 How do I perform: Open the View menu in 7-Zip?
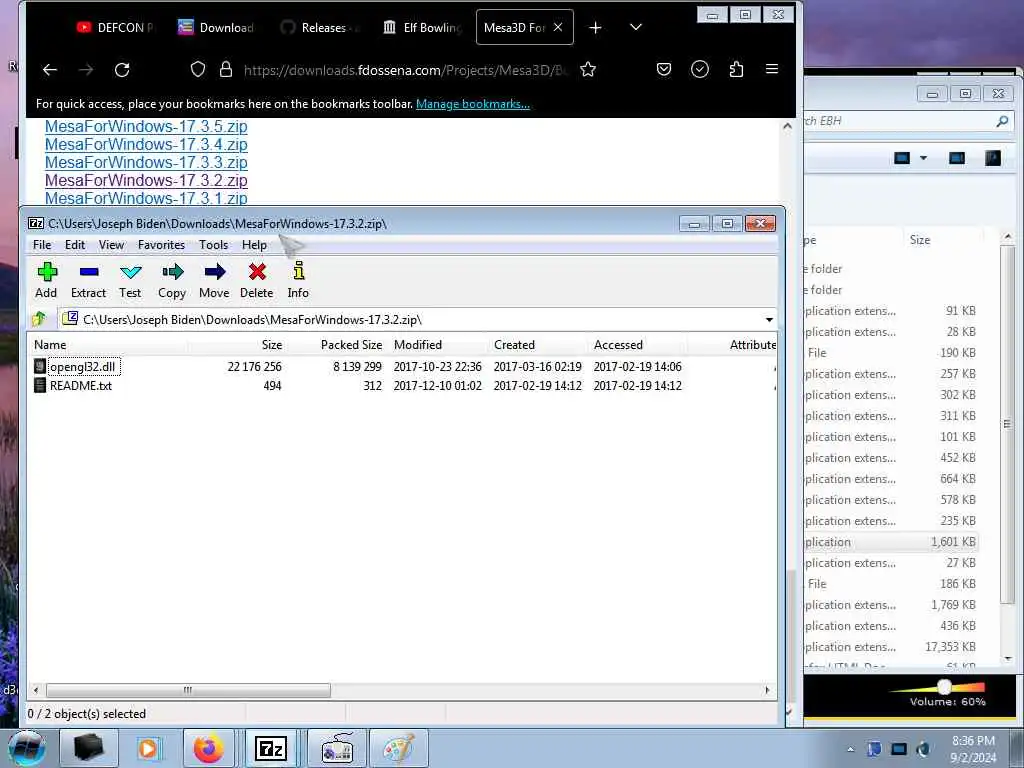[111, 245]
